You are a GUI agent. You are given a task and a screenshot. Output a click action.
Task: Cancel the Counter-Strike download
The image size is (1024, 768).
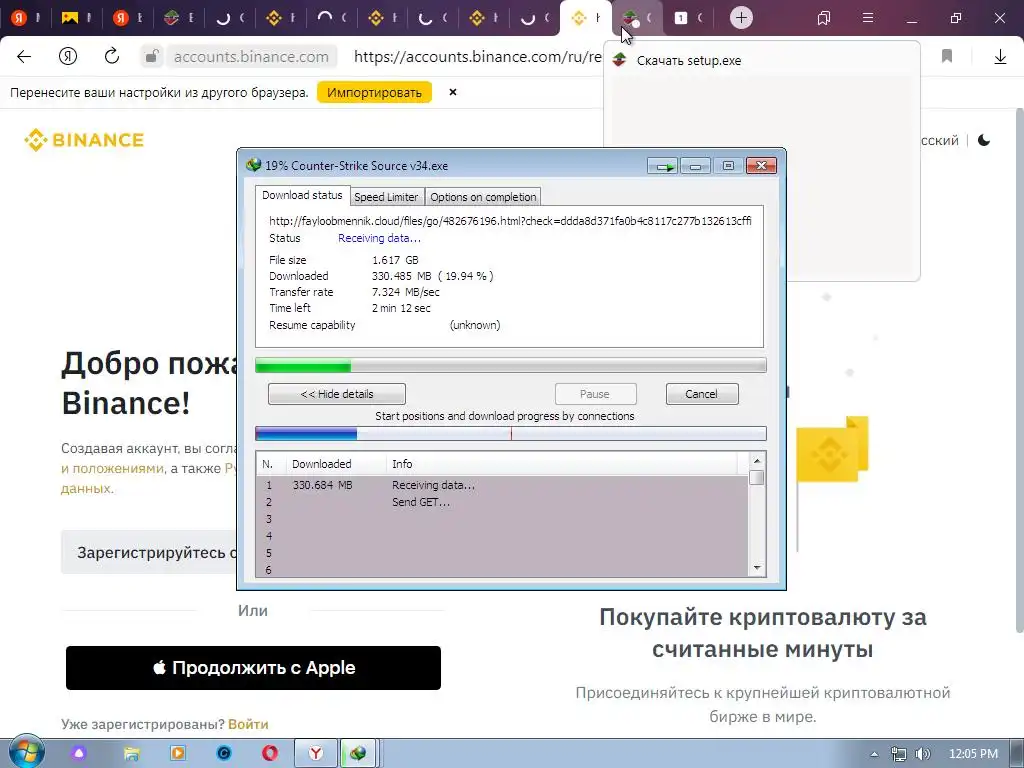coord(702,394)
